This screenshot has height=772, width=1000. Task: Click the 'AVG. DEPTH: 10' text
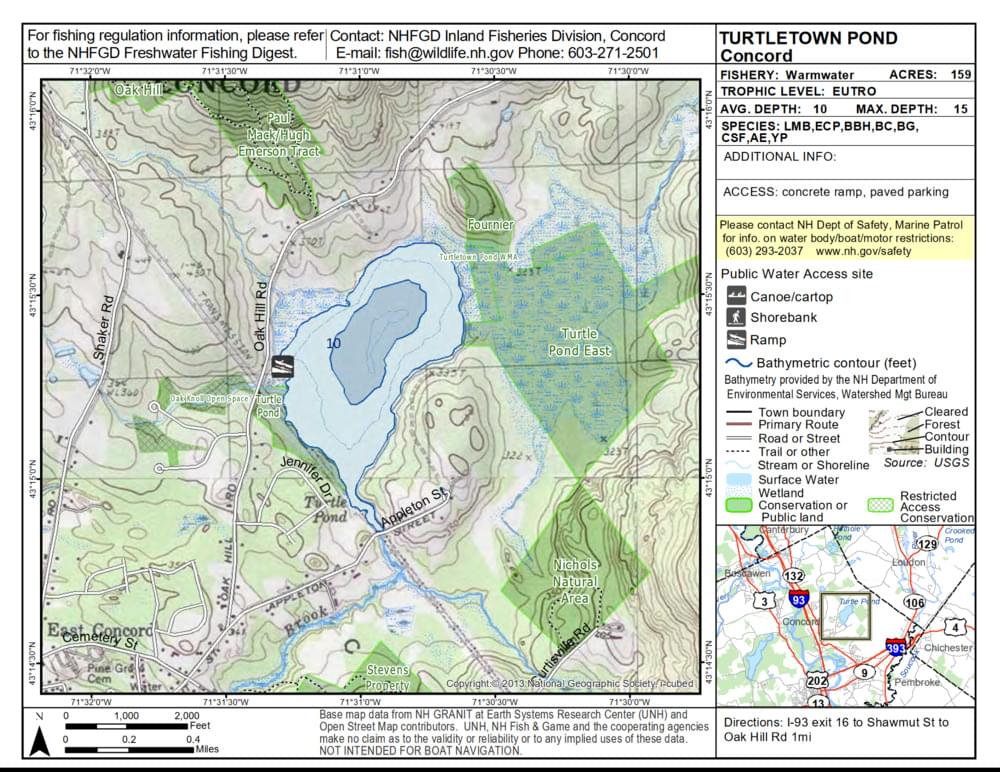point(774,109)
